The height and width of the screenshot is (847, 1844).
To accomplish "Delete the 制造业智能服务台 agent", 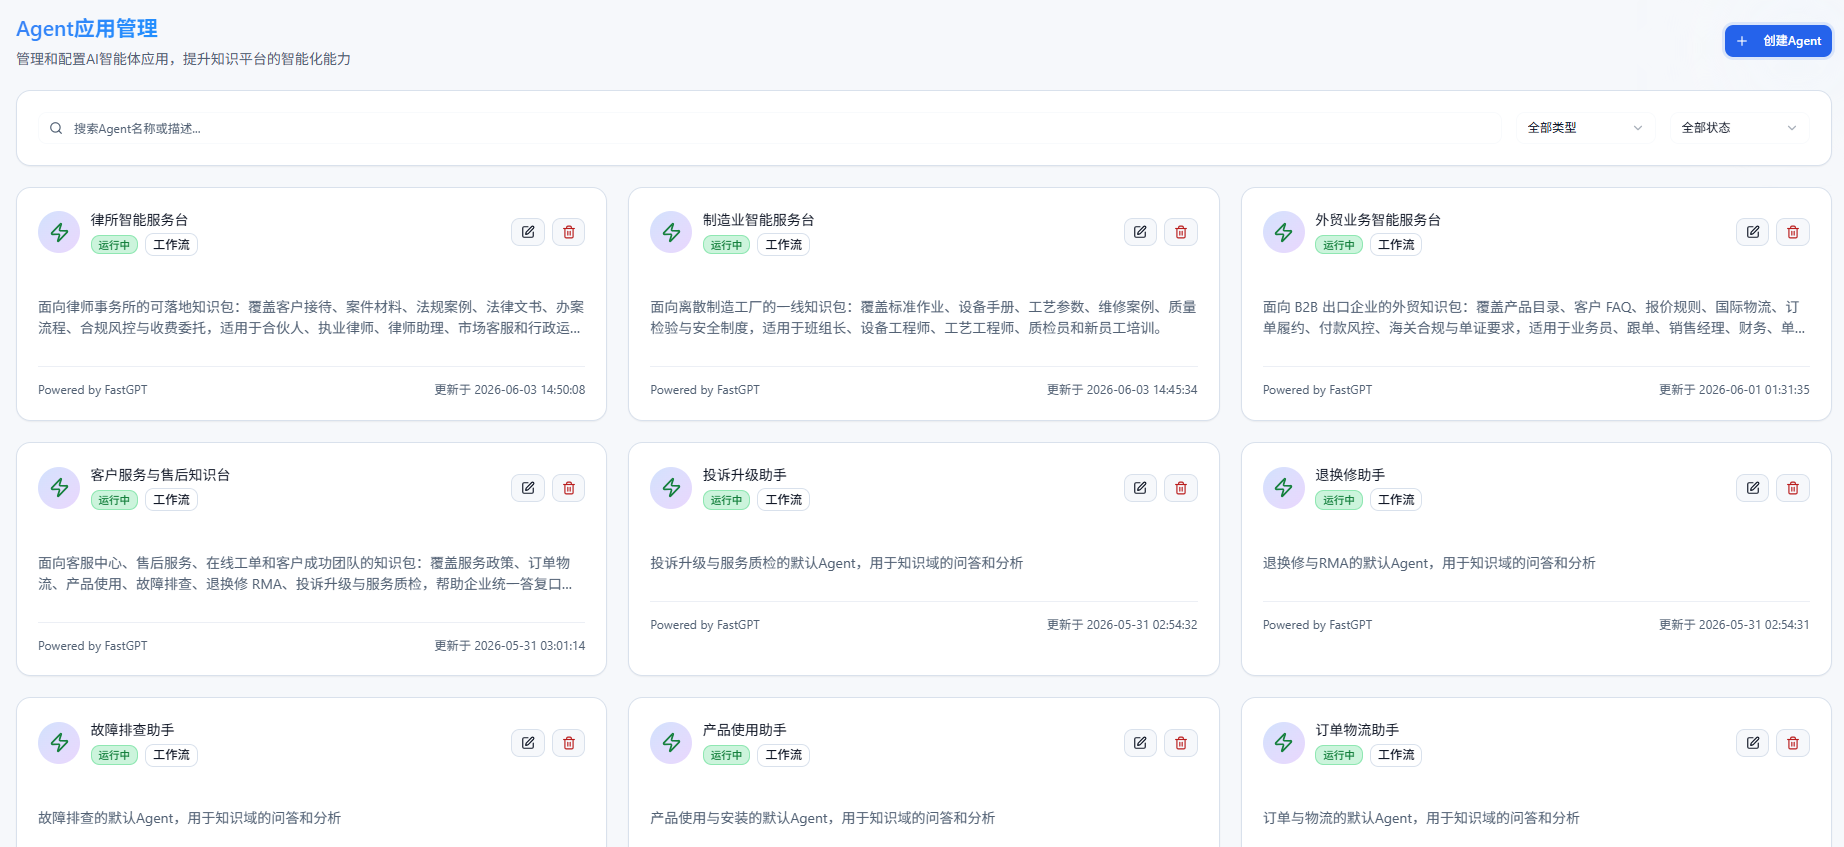I will pyautogui.click(x=1181, y=232).
